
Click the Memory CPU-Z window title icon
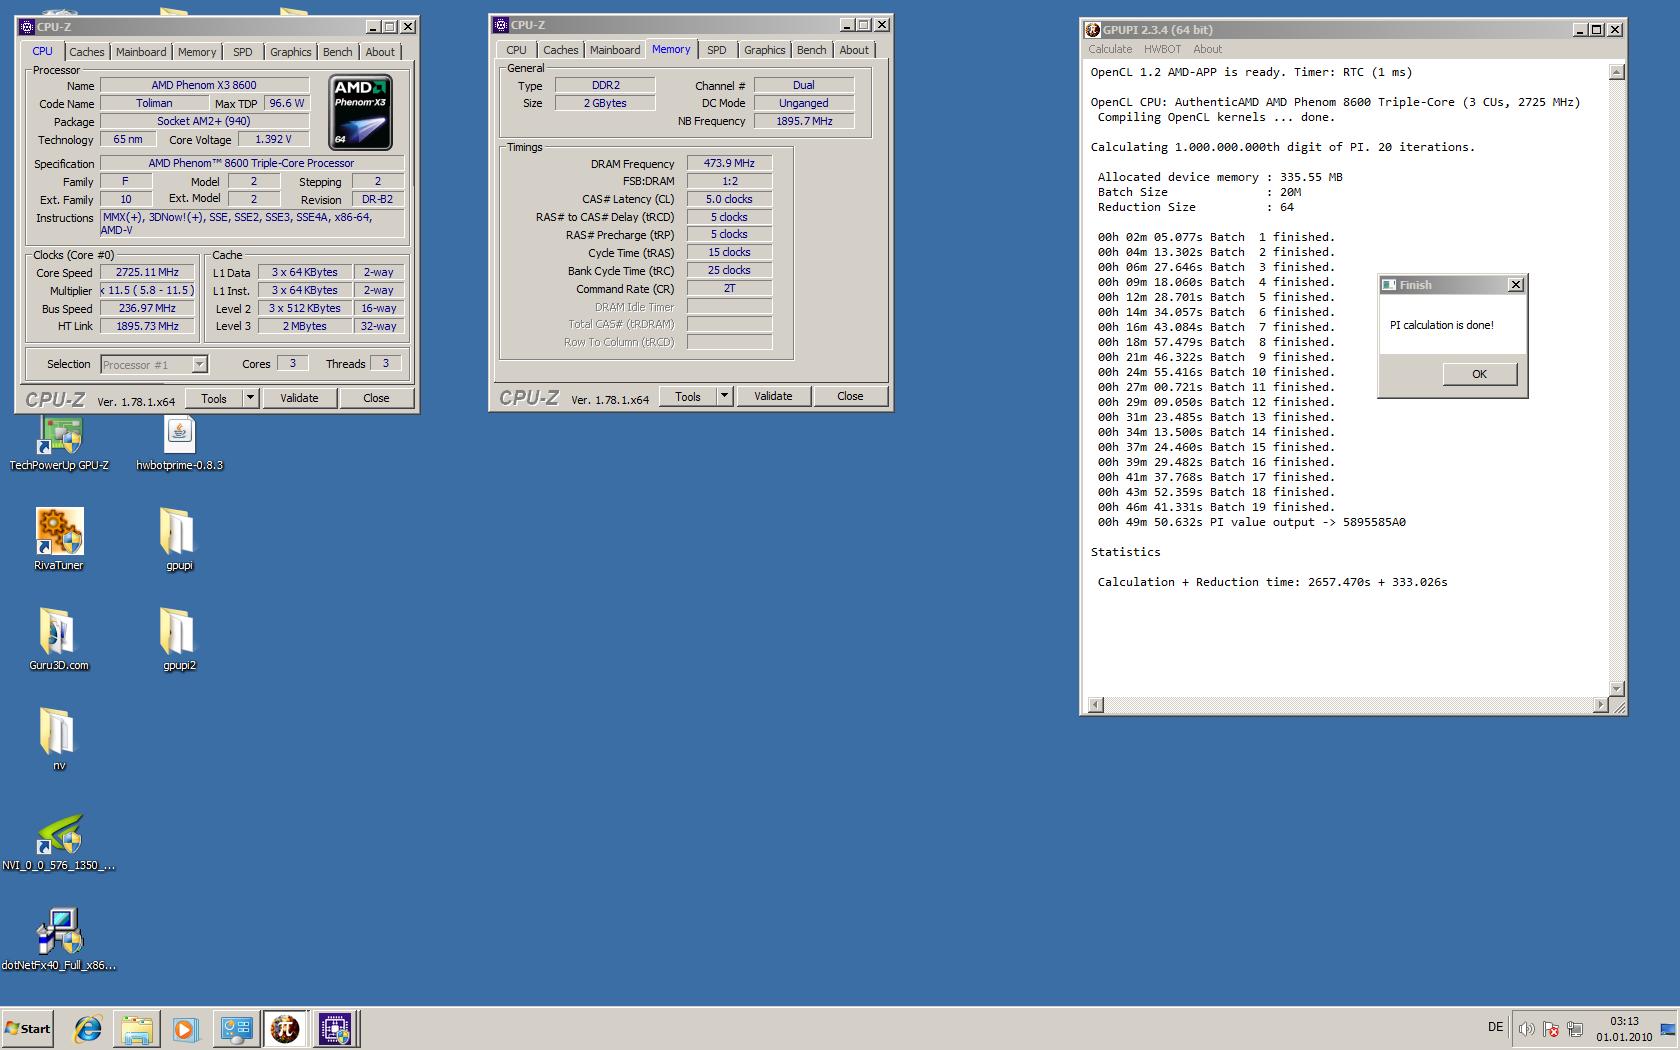[x=501, y=25]
